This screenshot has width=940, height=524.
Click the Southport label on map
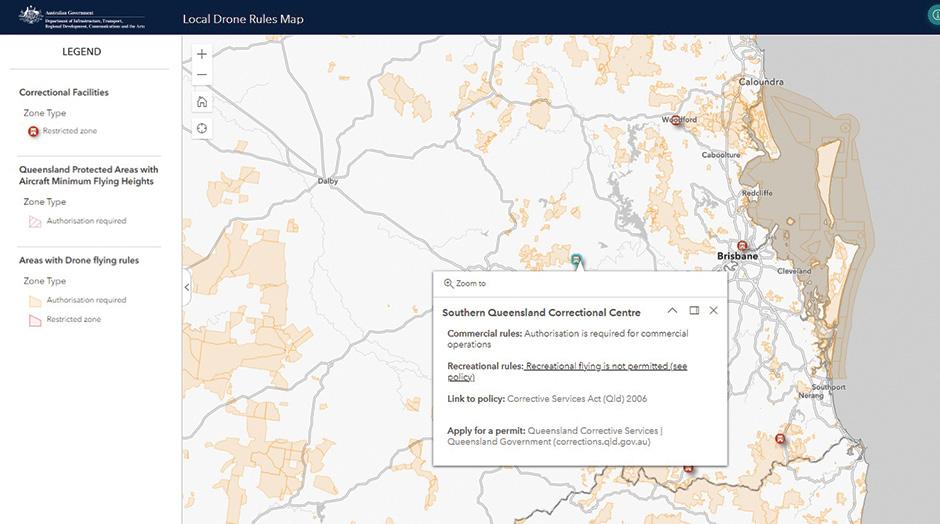[x=828, y=387]
